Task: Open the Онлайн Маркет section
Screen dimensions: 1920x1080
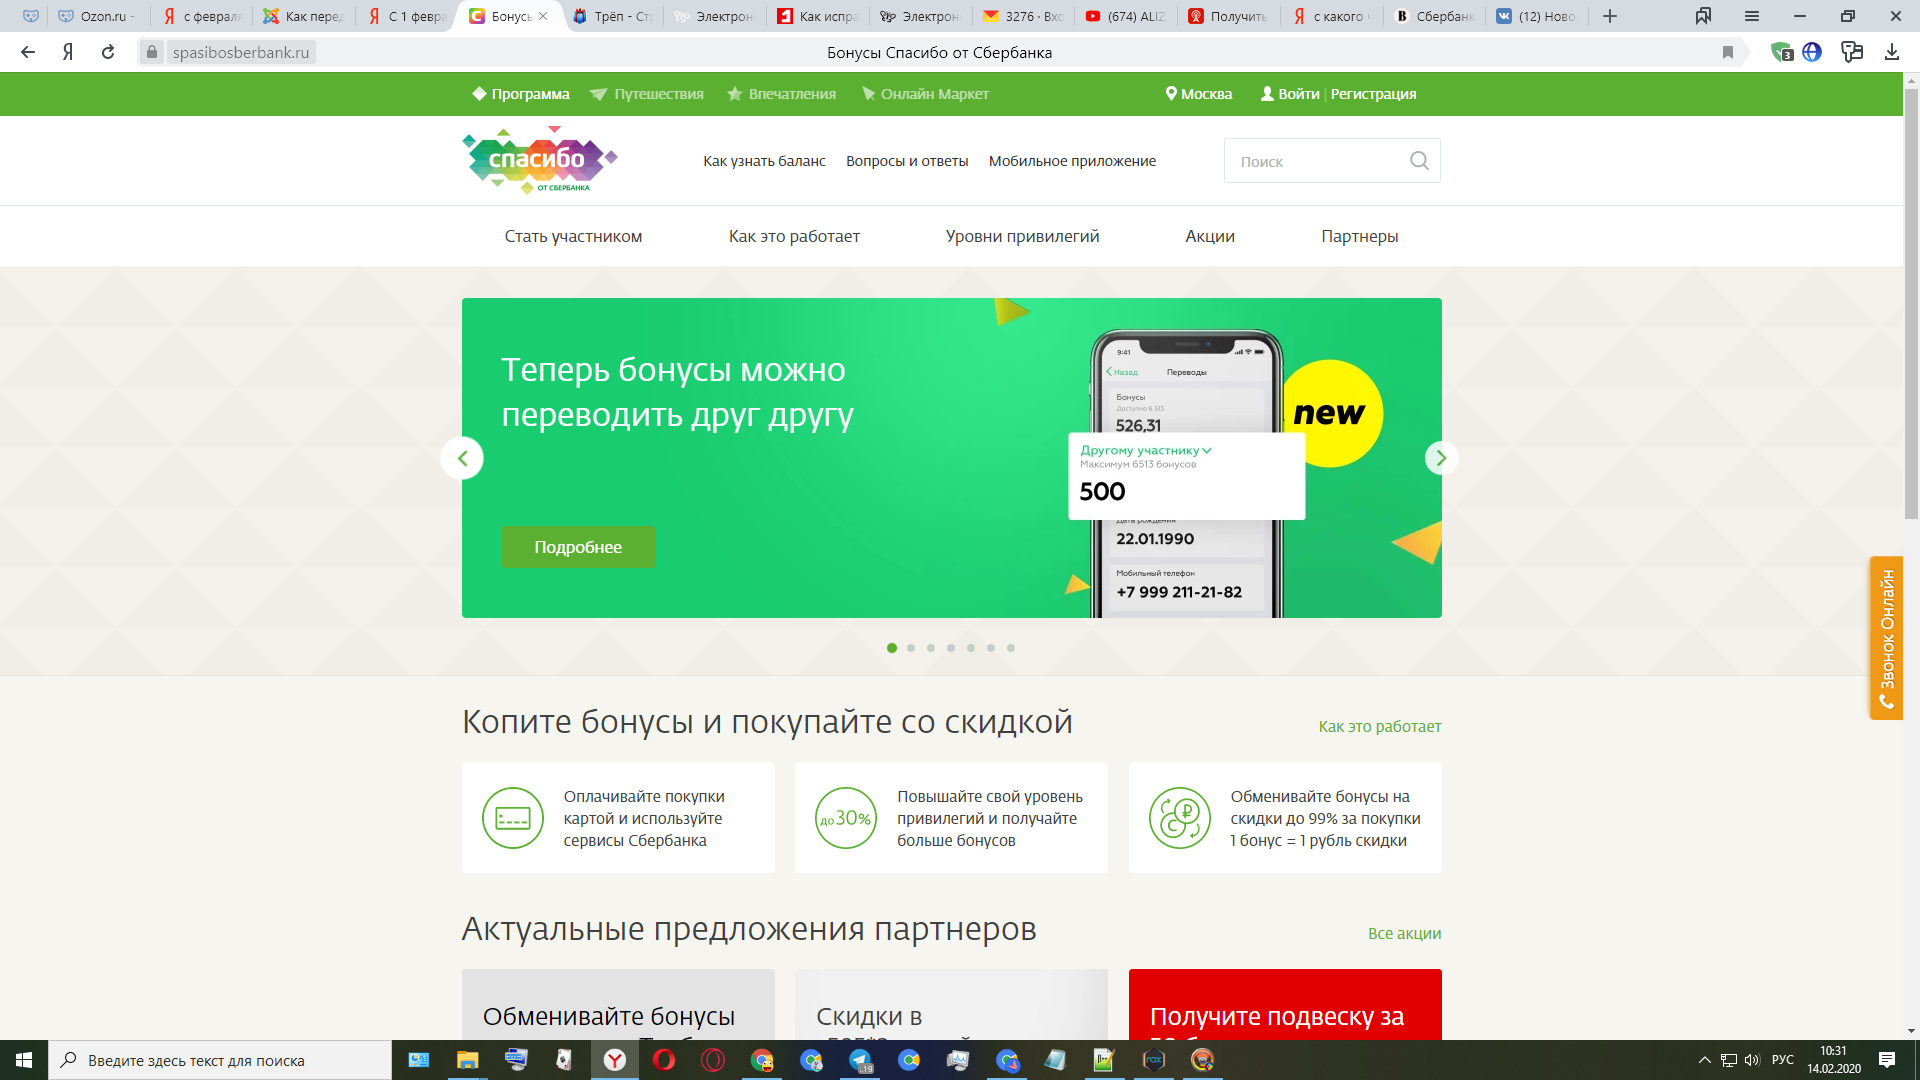Action: (925, 94)
